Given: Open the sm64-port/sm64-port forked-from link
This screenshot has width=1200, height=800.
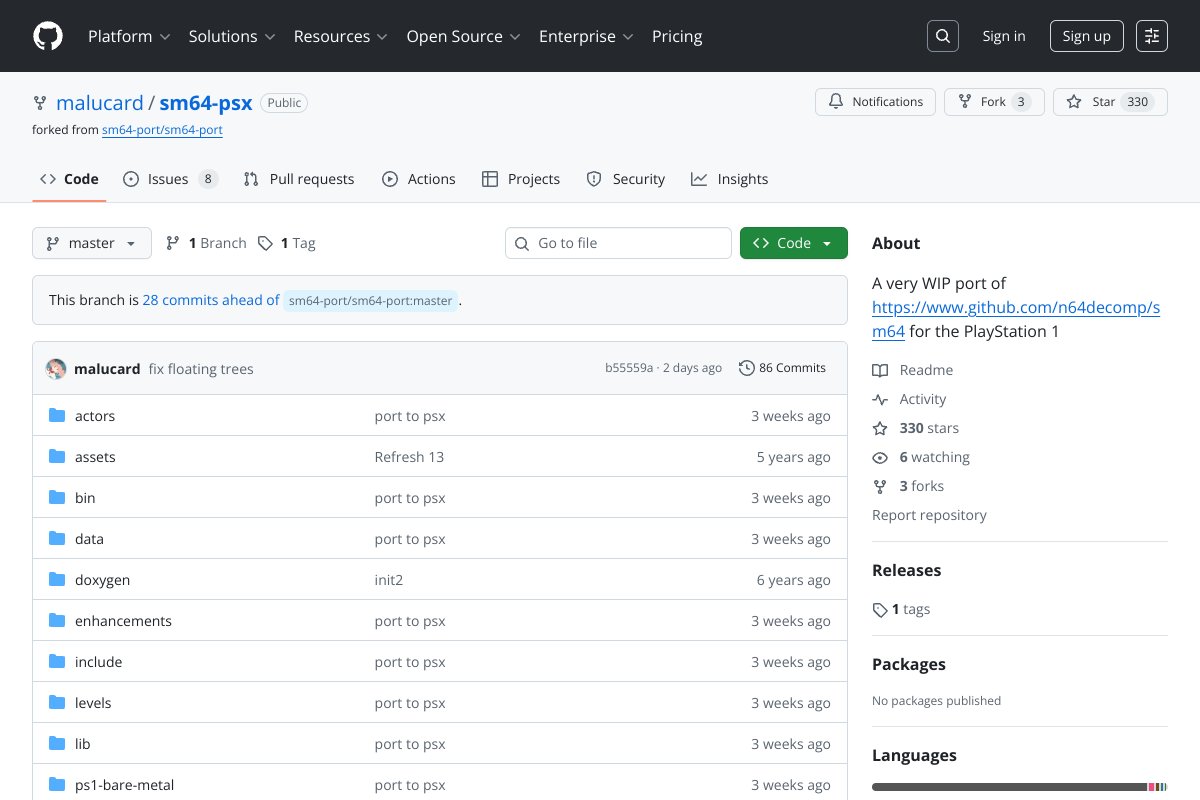Looking at the screenshot, I should tap(162, 130).
